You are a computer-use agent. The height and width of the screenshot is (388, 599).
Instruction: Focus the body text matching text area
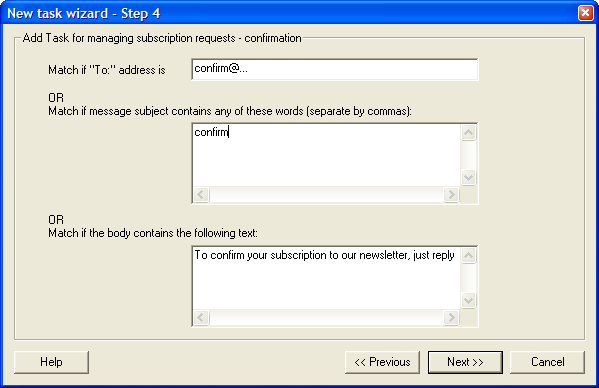coord(327,278)
